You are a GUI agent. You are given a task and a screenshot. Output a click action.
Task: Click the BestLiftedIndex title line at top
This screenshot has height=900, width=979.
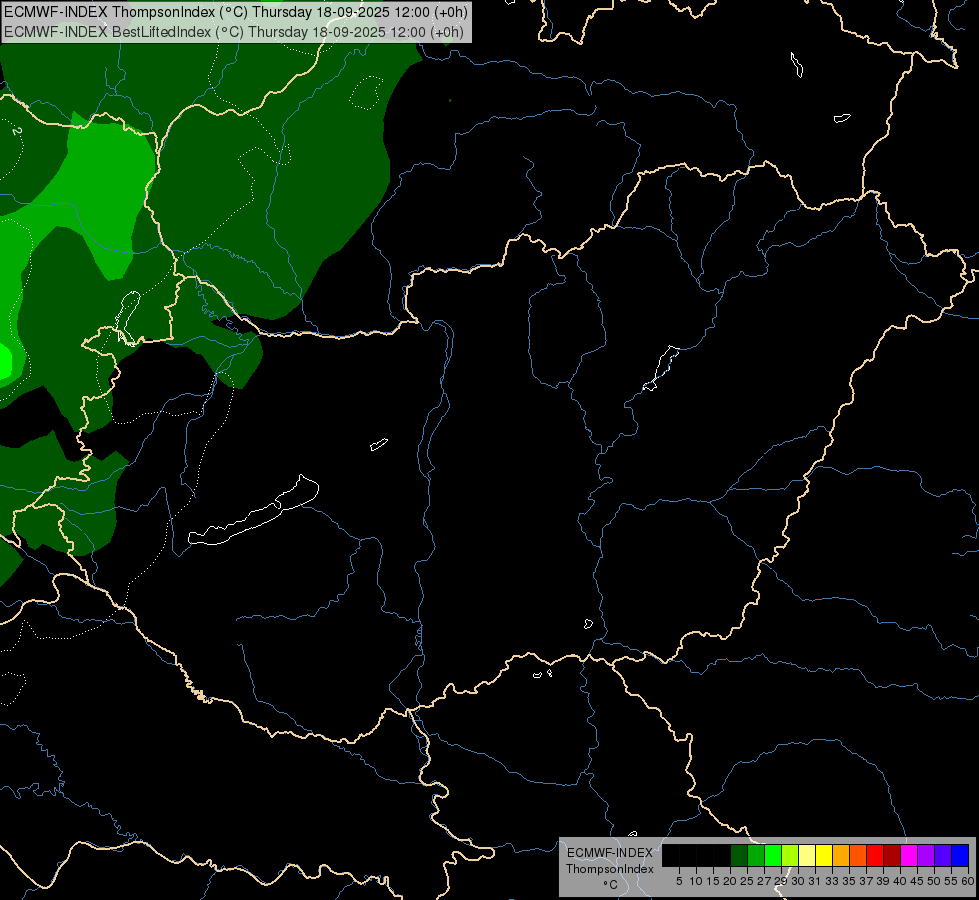[x=234, y=32]
